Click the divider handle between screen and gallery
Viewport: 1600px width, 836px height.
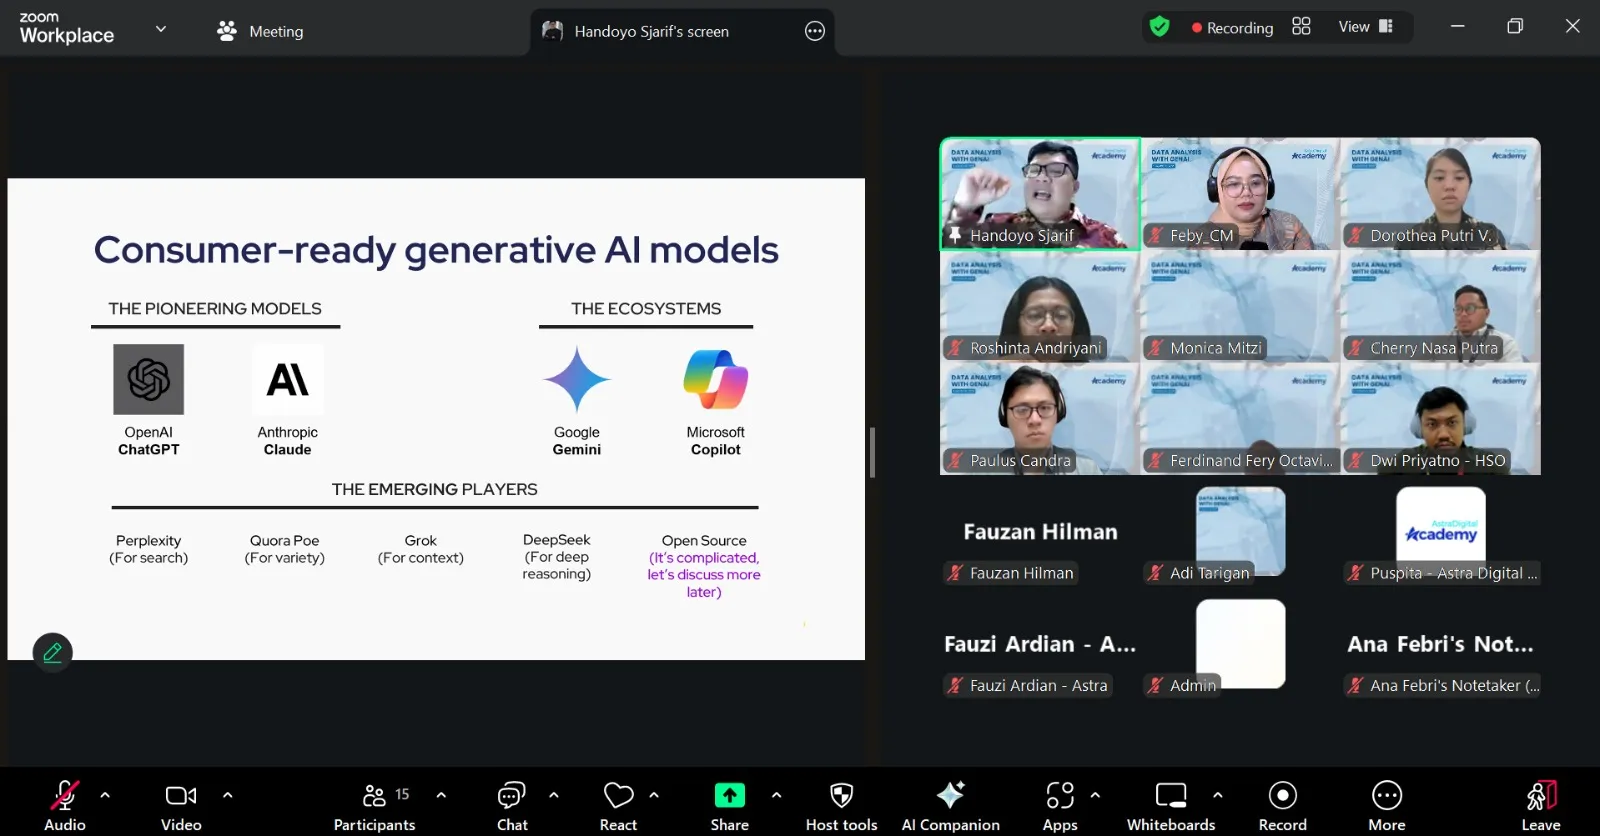[x=873, y=453]
